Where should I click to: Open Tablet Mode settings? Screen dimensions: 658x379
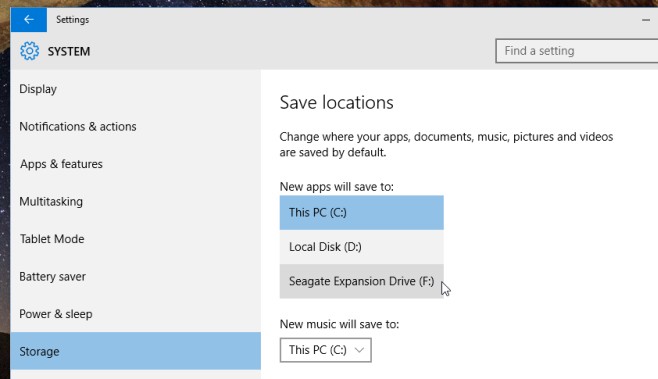pos(136,239)
